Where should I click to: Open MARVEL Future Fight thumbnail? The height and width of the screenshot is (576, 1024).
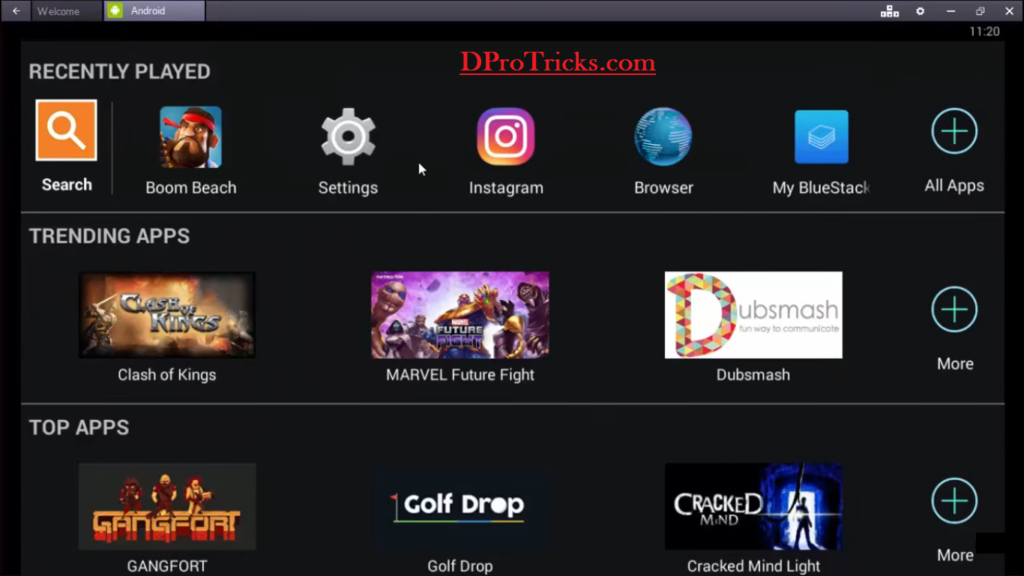[x=460, y=315]
